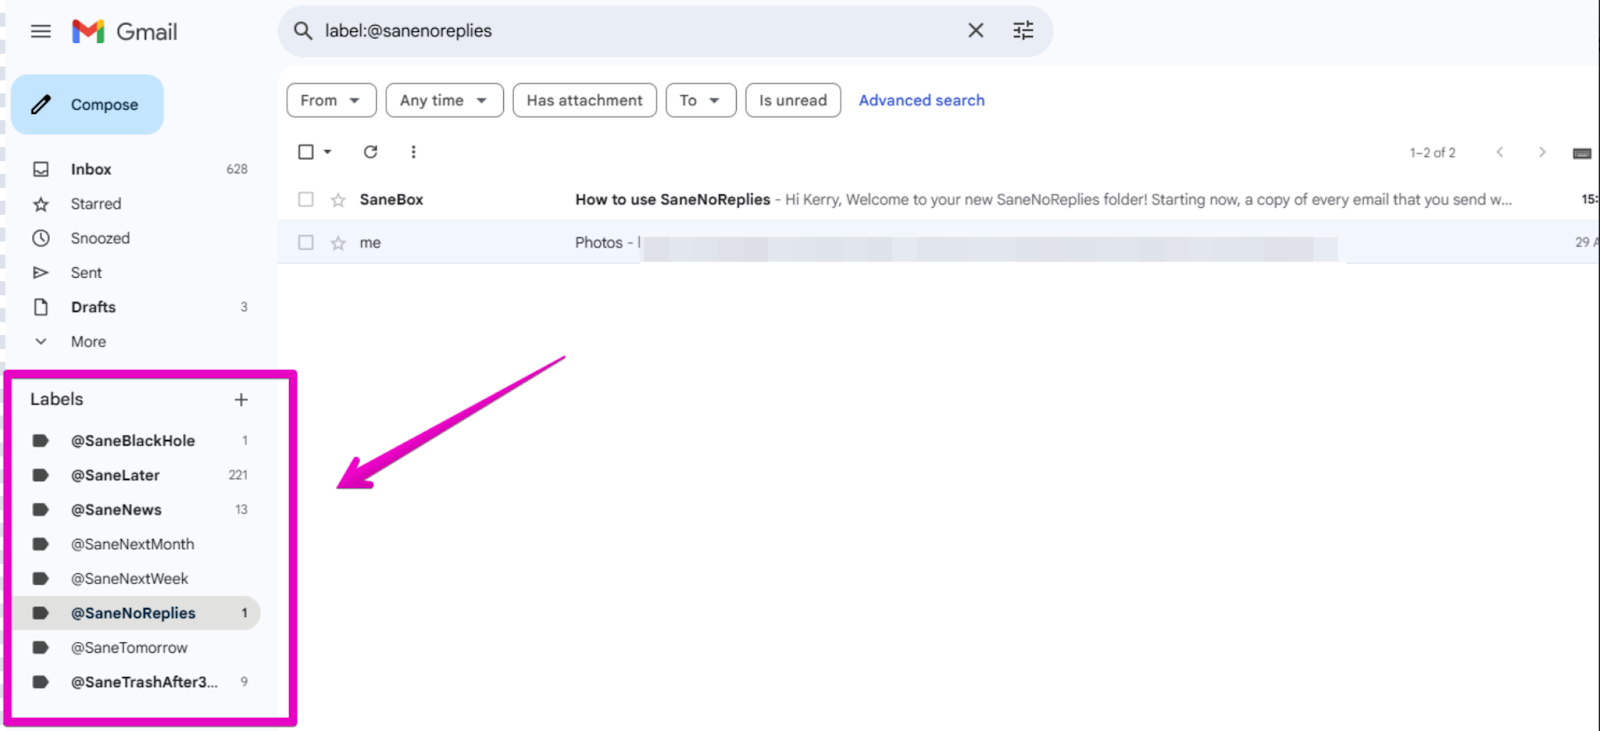Toggle the Has attachment filter
The image size is (1600, 731).
pos(584,100)
